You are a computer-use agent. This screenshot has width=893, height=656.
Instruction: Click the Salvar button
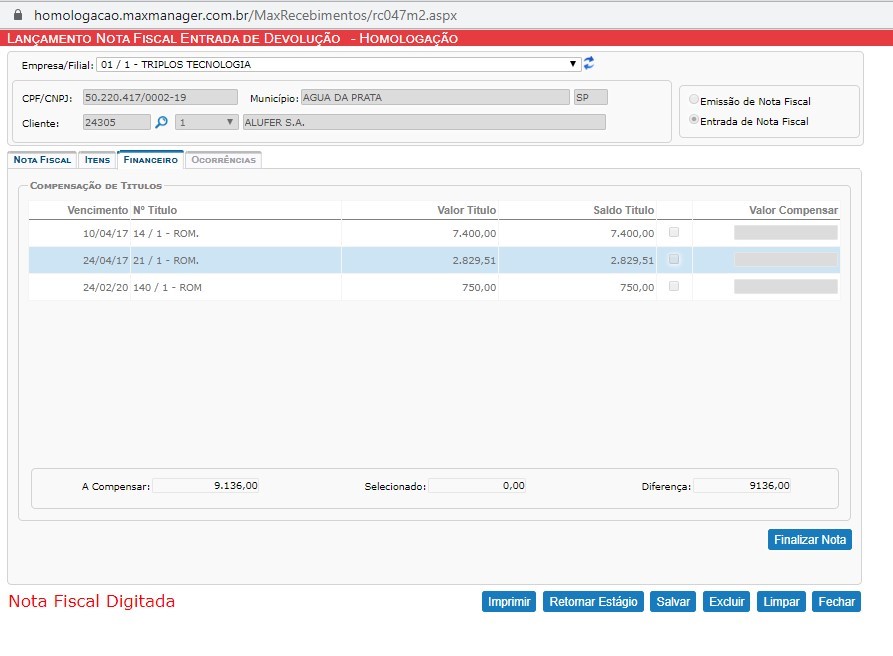tap(673, 601)
